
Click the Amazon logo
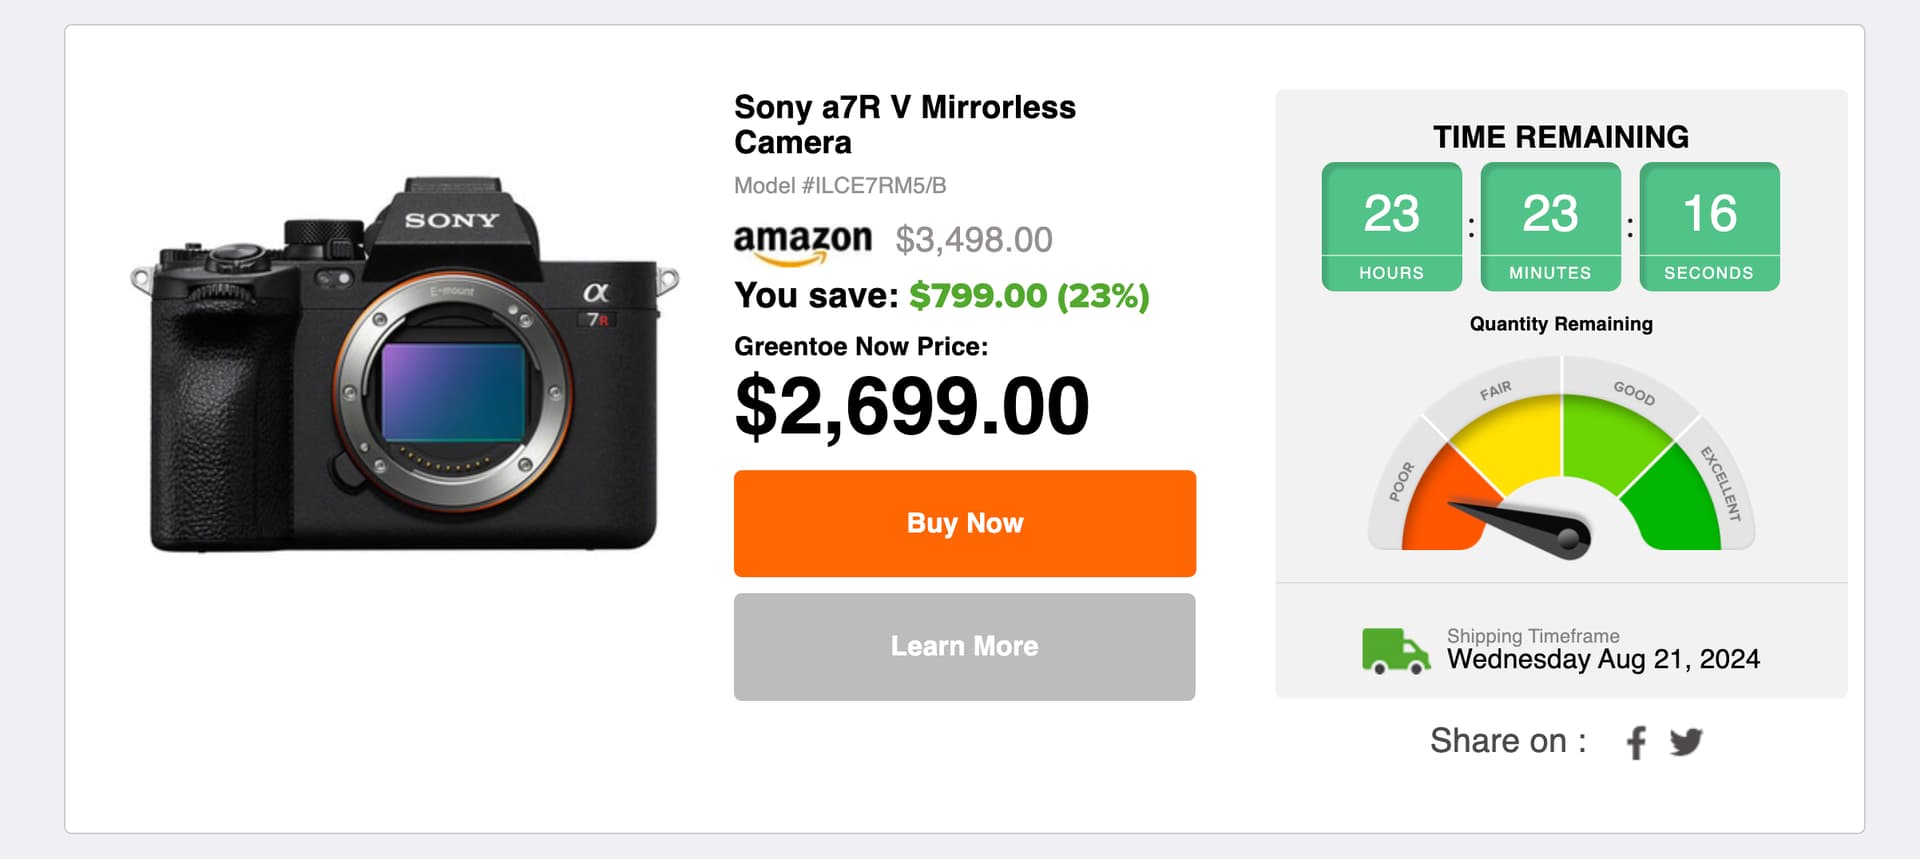803,242
